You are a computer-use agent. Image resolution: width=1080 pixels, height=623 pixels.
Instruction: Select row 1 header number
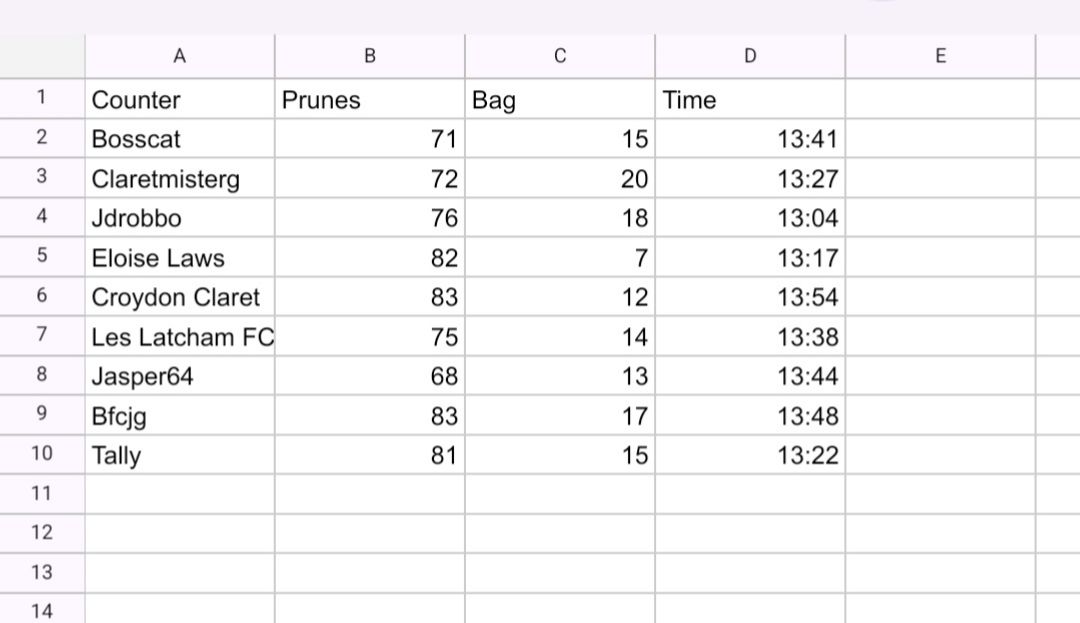point(42,99)
